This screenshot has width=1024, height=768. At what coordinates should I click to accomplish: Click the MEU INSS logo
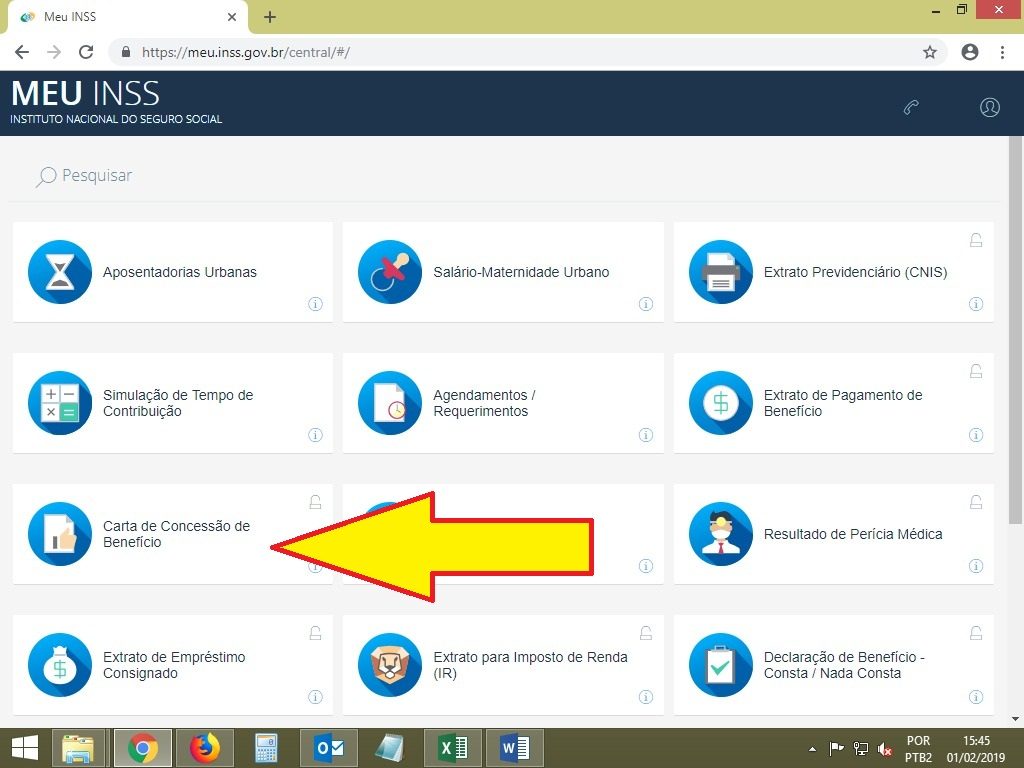point(116,102)
